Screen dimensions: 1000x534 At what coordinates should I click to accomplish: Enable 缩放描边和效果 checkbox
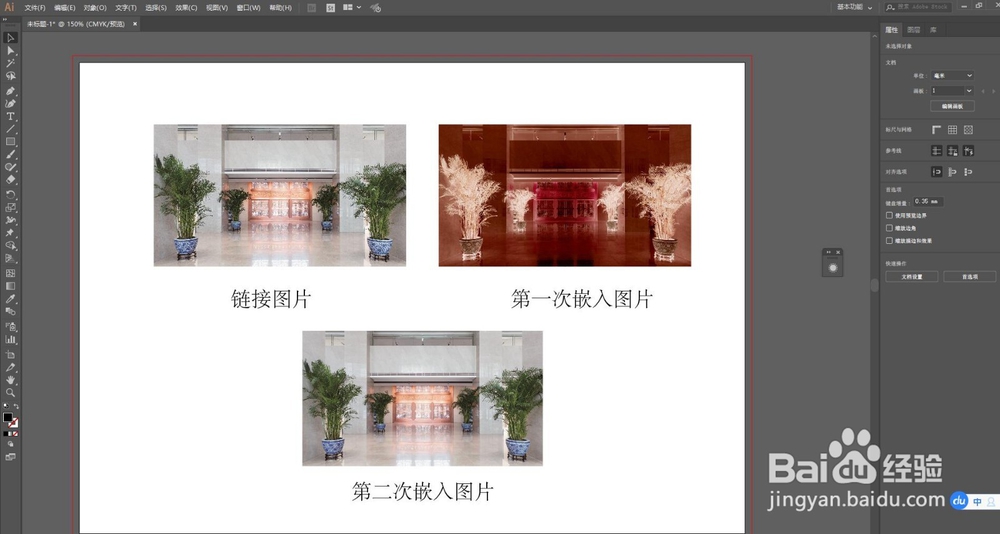(x=890, y=241)
